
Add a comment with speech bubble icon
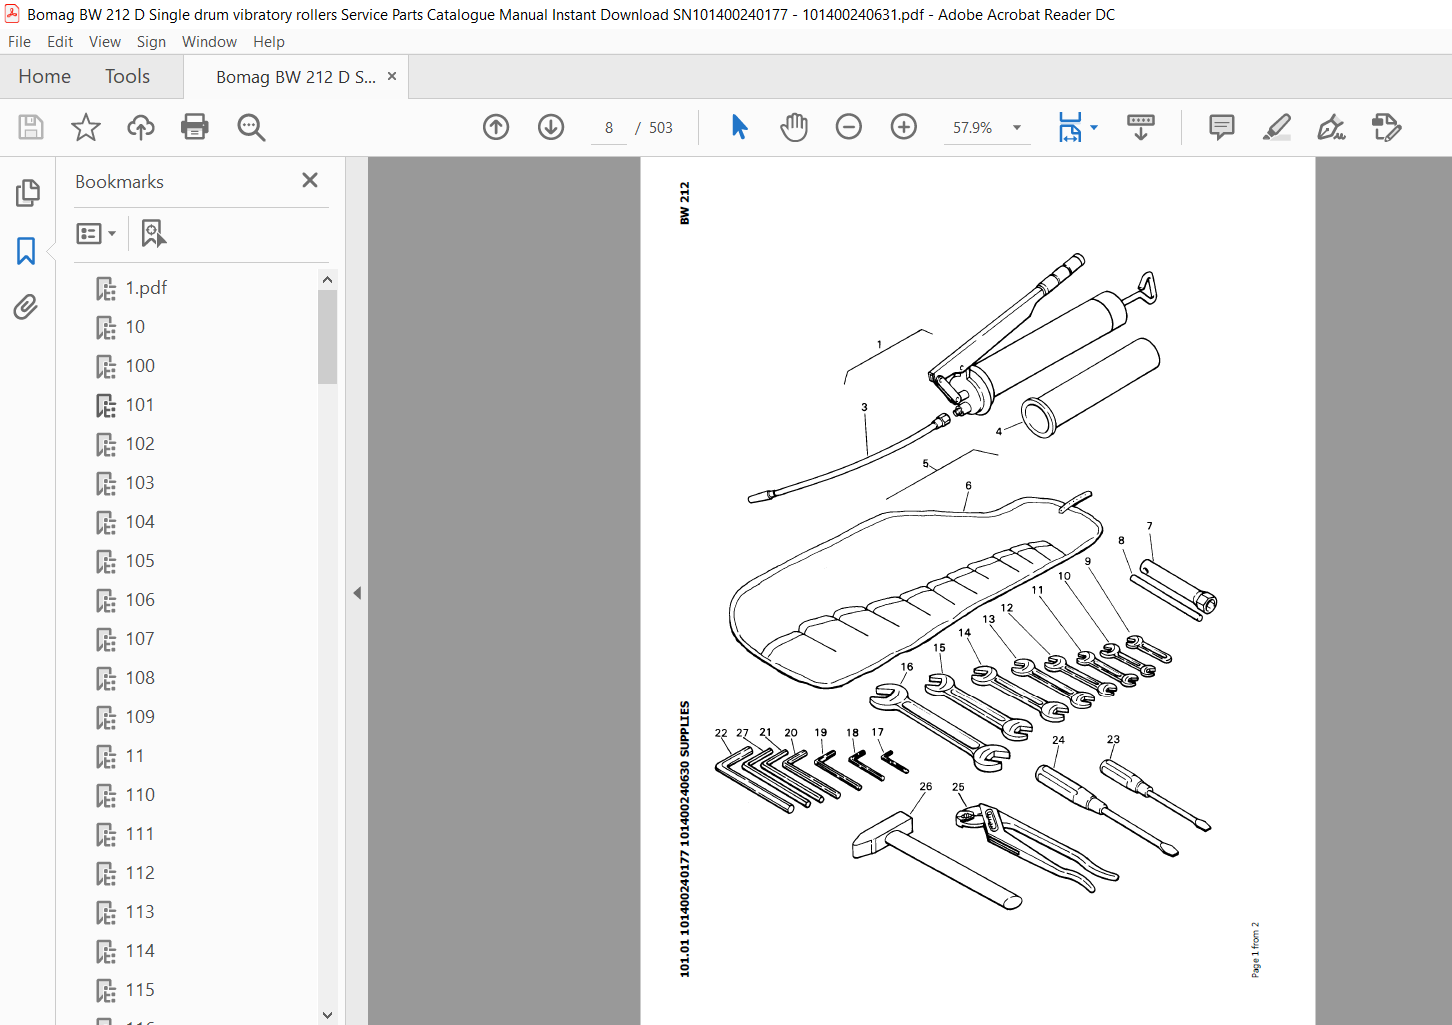coord(1222,127)
